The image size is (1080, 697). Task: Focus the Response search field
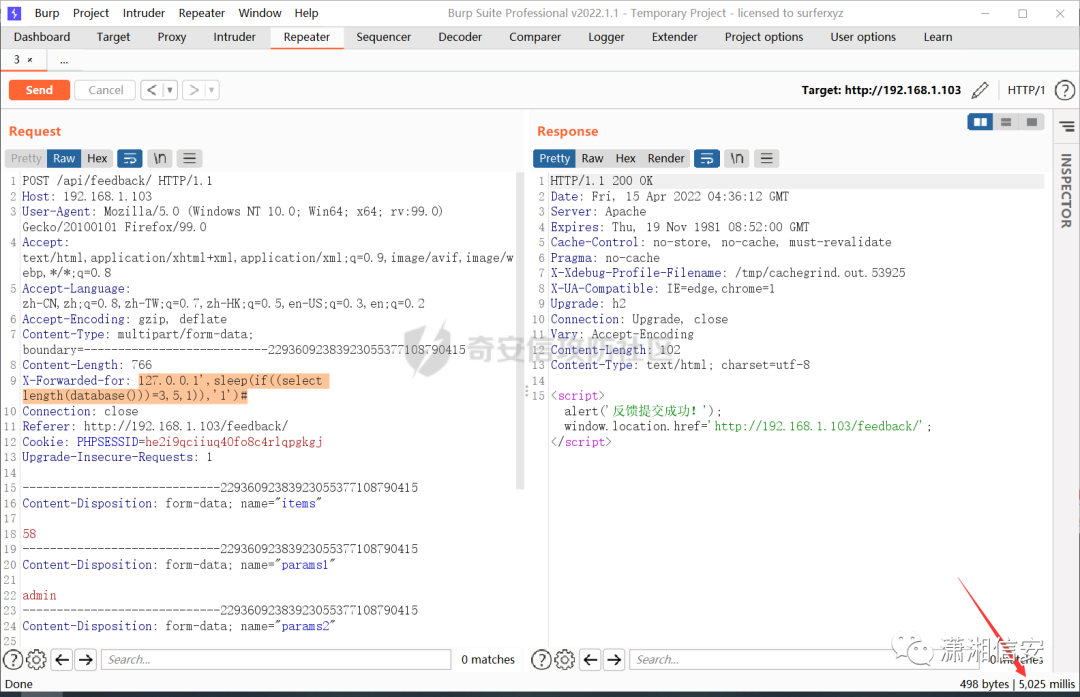(804, 659)
